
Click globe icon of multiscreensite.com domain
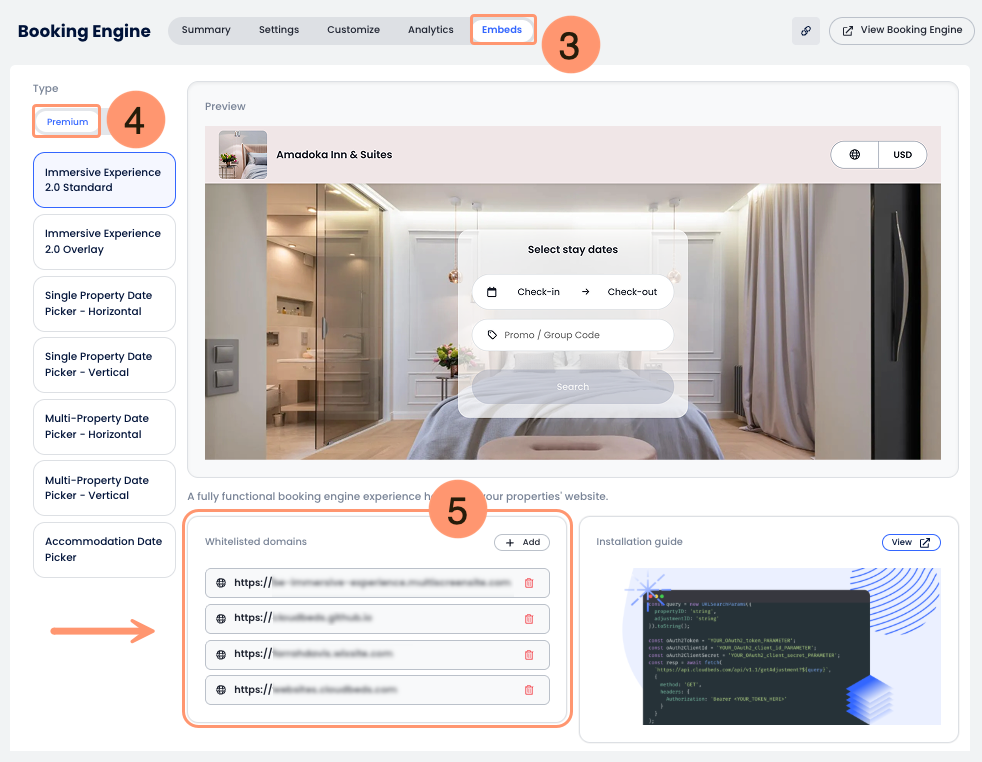tap(220, 583)
